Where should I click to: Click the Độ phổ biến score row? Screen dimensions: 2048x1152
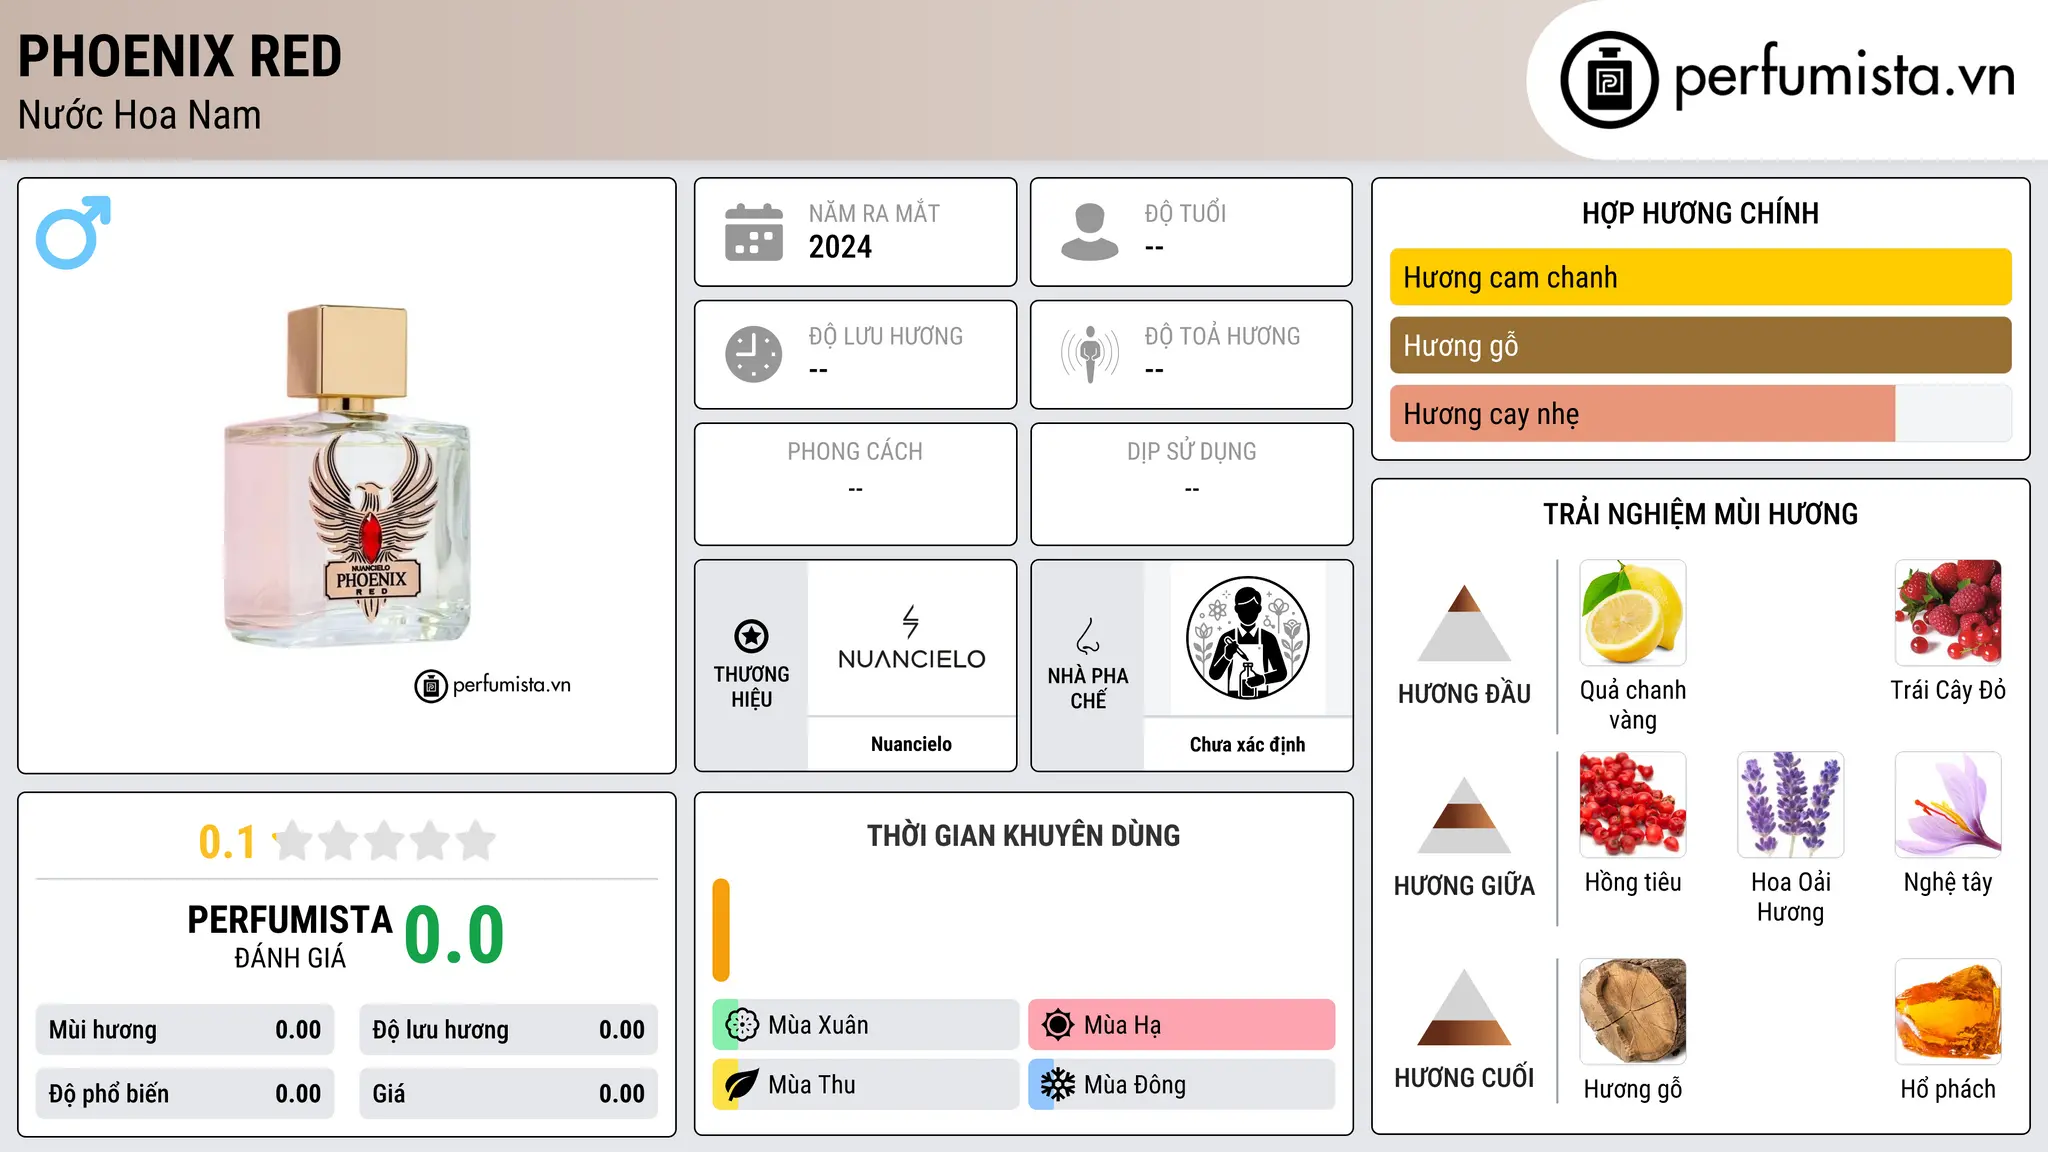click(185, 1094)
